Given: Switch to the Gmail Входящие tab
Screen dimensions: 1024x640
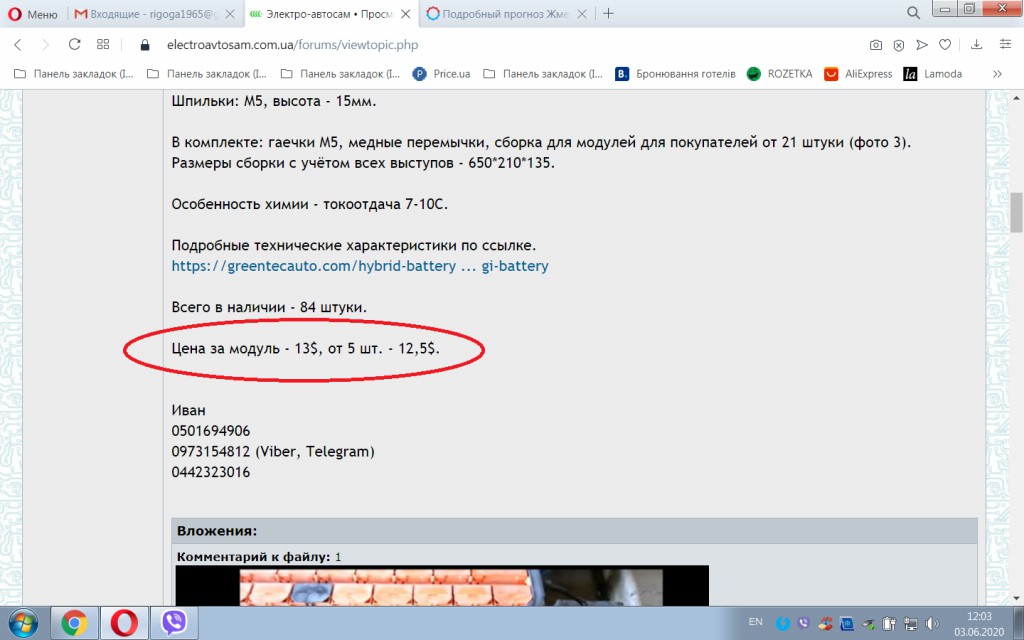Looking at the screenshot, I should point(154,14).
